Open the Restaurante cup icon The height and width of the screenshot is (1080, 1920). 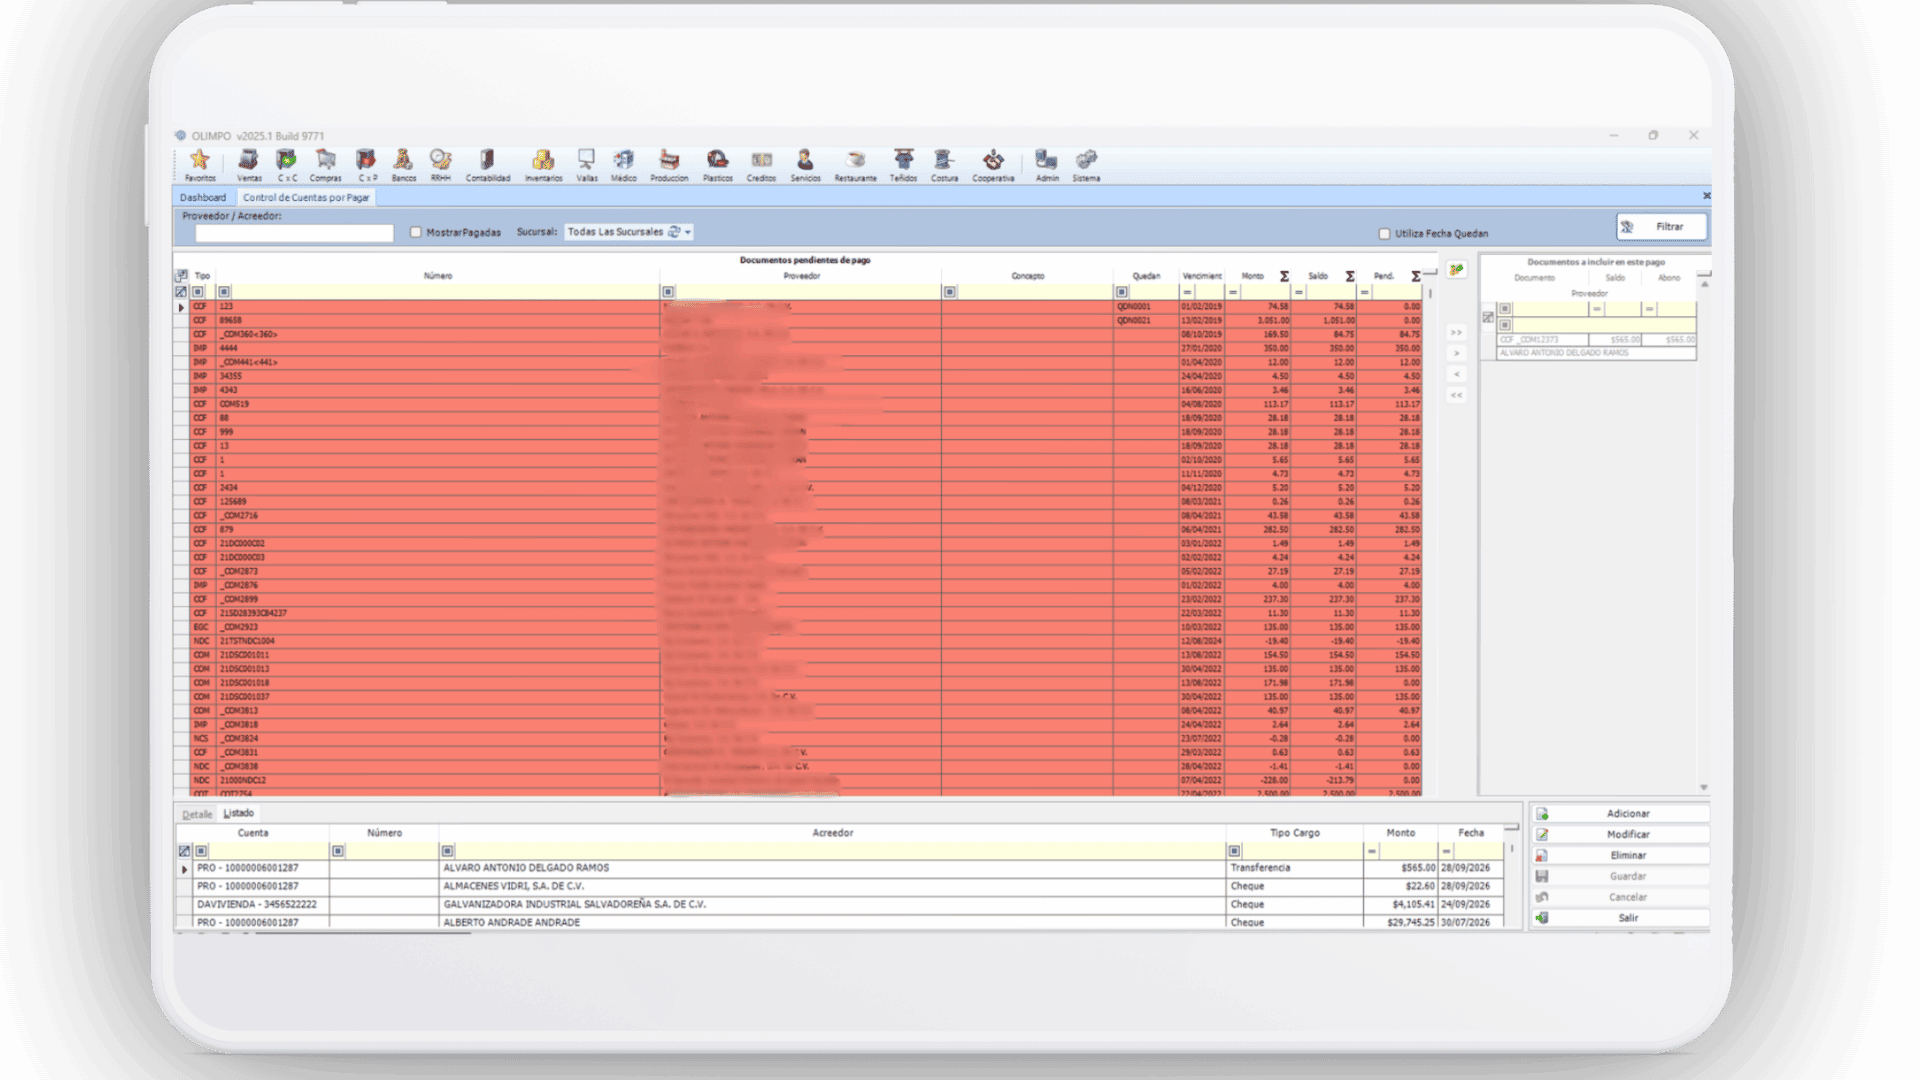[x=855, y=164]
